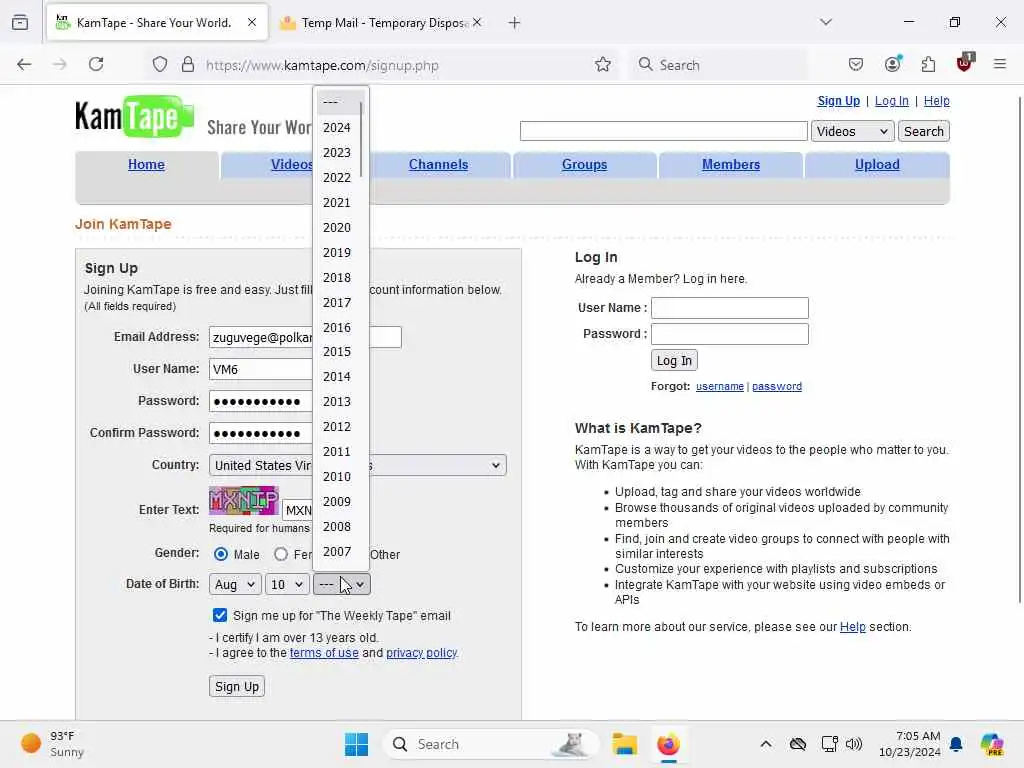Click the Sign Up form button
This screenshot has width=1024, height=768.
tap(237, 686)
